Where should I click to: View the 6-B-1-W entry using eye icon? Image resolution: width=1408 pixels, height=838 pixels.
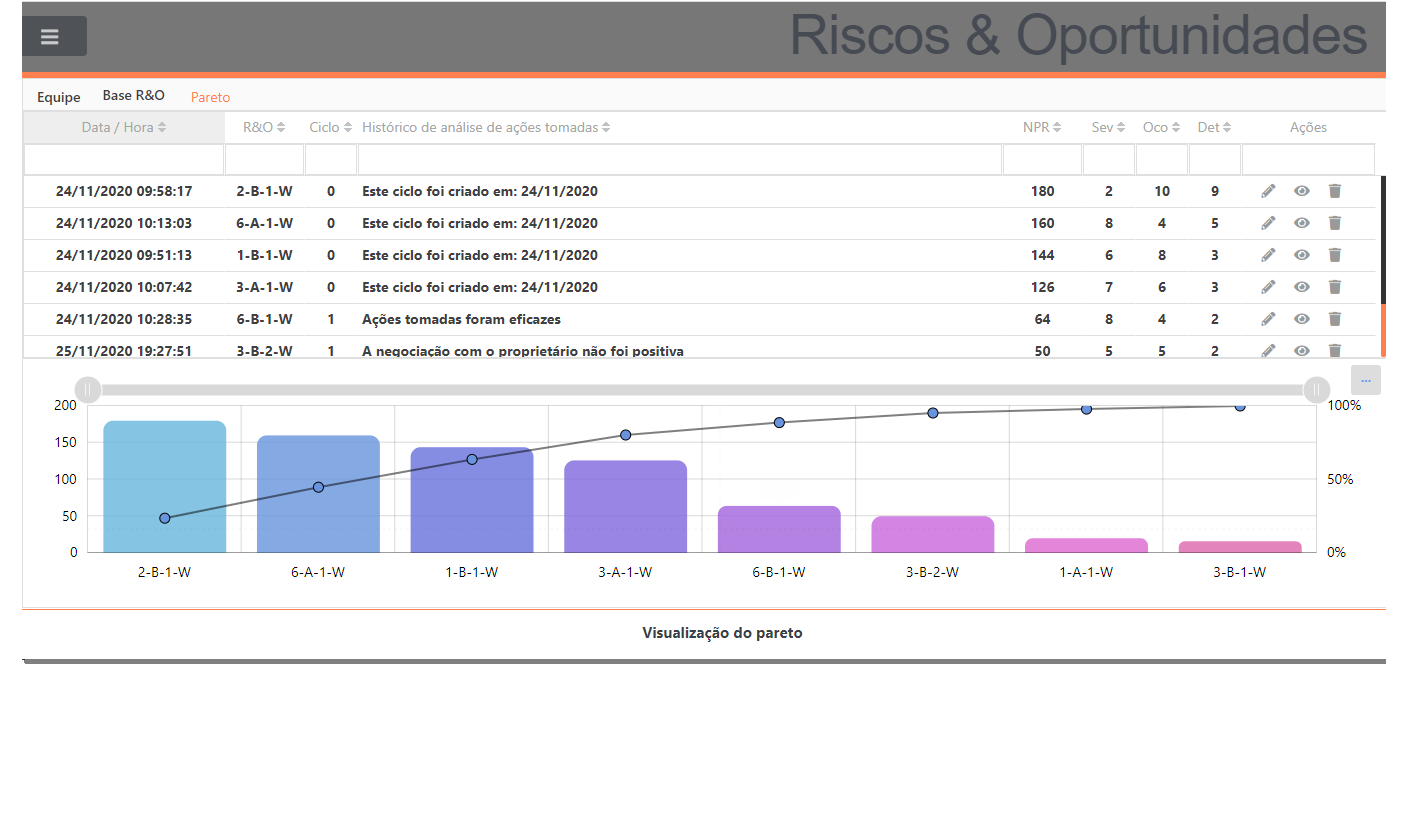pyautogui.click(x=1301, y=319)
